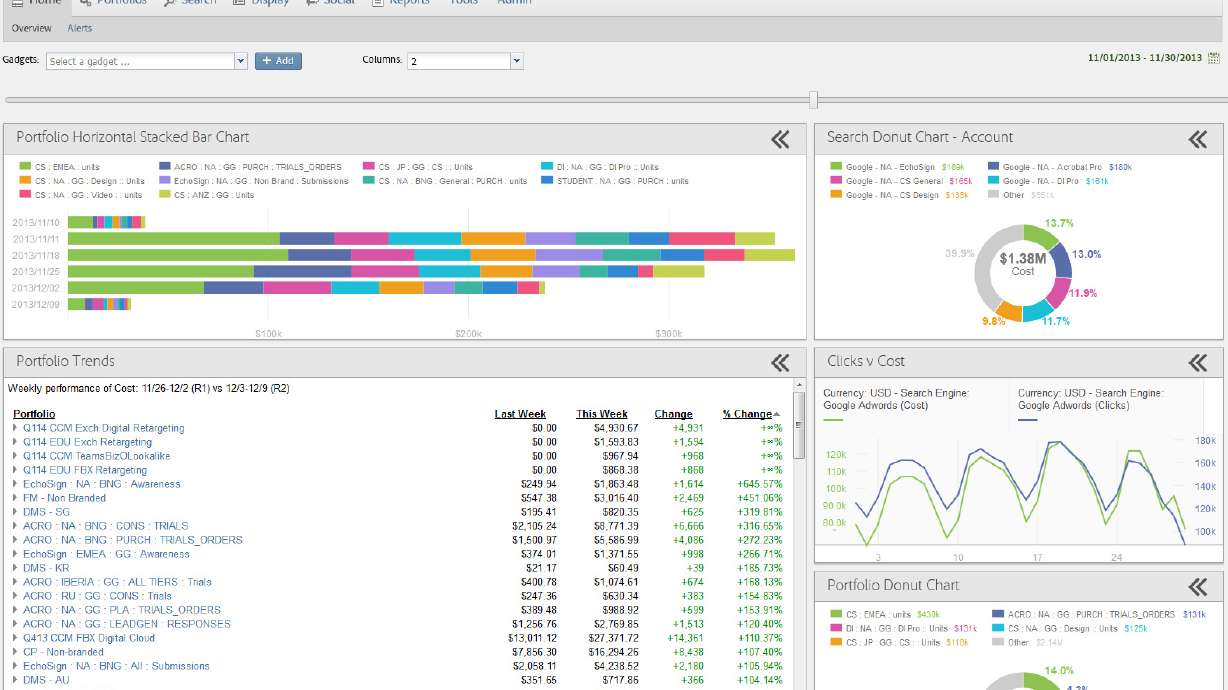Collapse the Search Donut Chart panel chevron
Viewport: 1228px width, 690px height.
pyautogui.click(x=1196, y=139)
